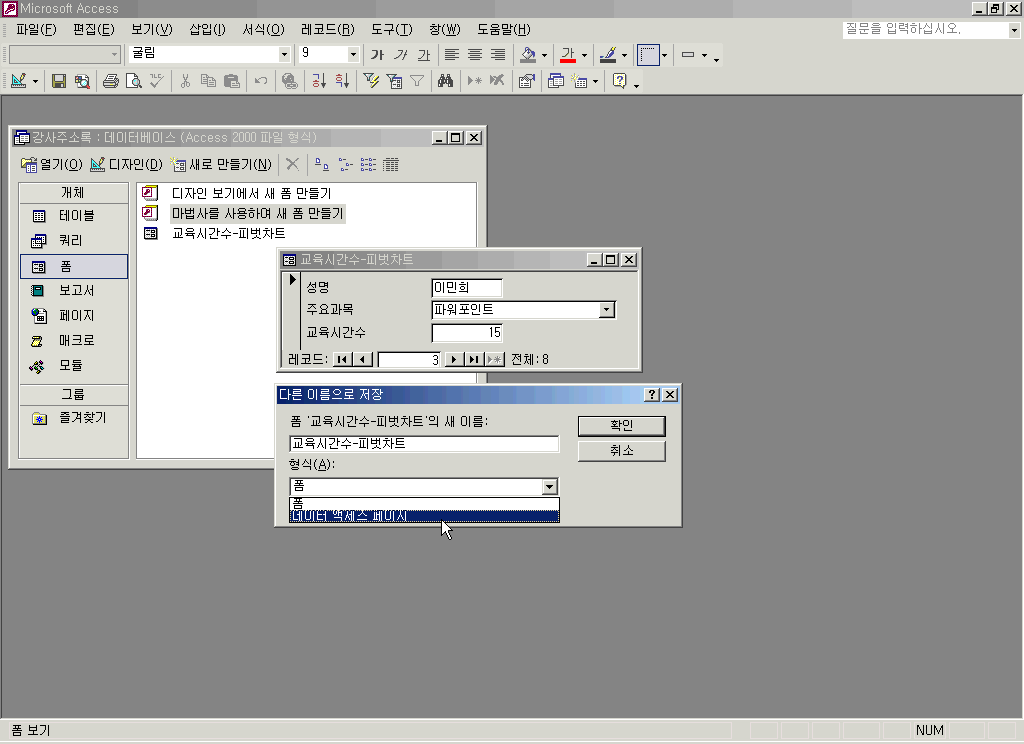Click the Filter by Selection icon
Image resolution: width=1024 pixels, height=744 pixels.
coord(371,81)
